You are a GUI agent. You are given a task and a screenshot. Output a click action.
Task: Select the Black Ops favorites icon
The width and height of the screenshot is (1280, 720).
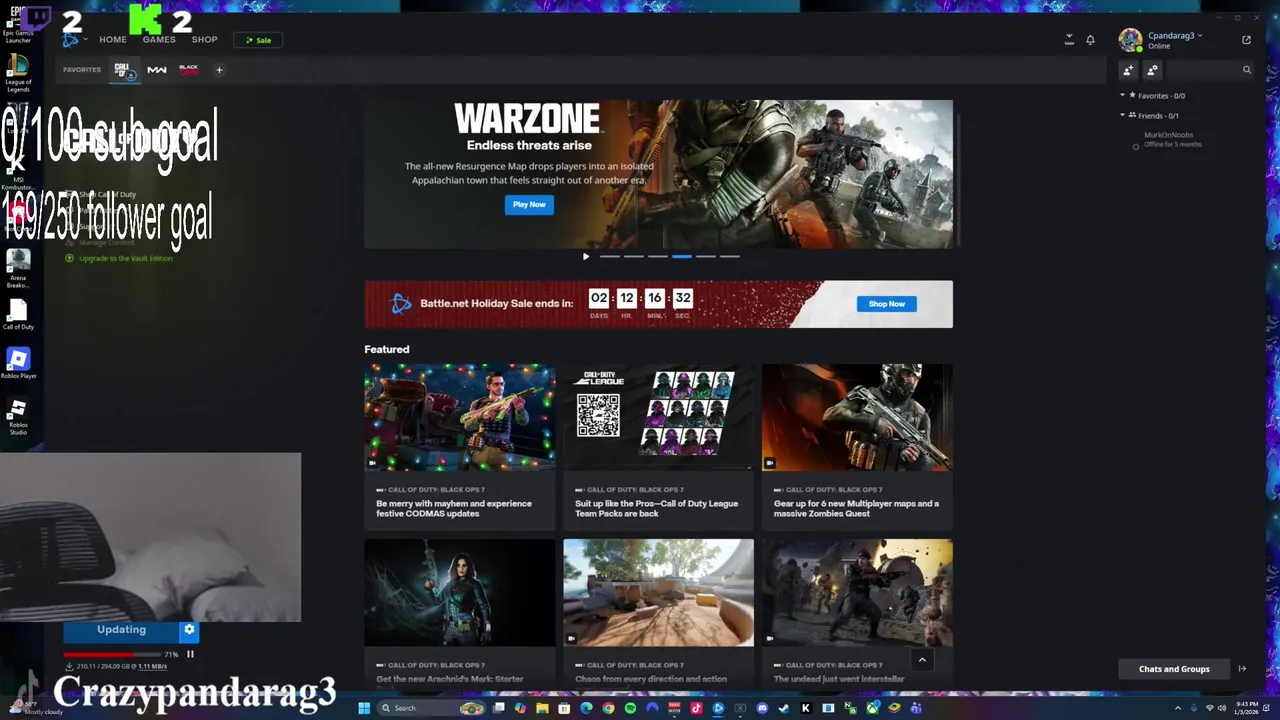(188, 70)
